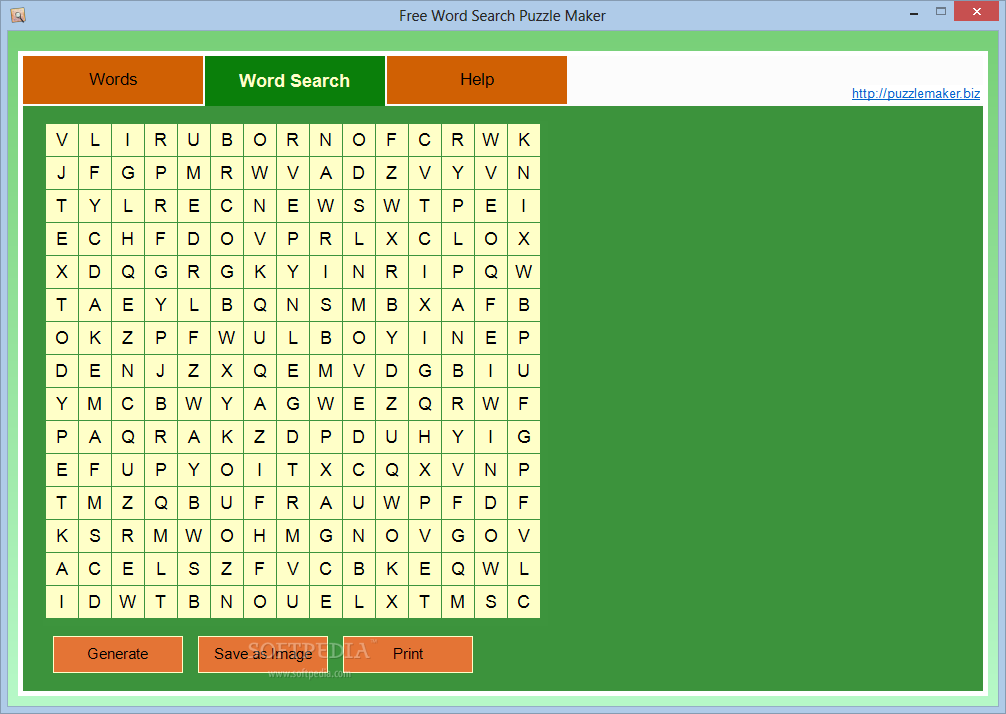Select the letter V in top-left grid cell

click(x=61, y=140)
